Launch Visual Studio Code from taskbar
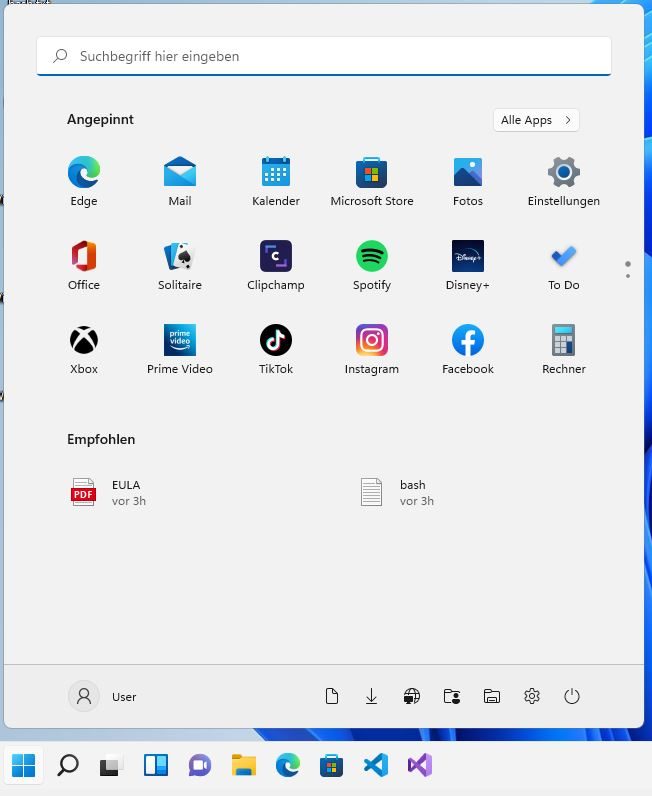 [x=376, y=765]
